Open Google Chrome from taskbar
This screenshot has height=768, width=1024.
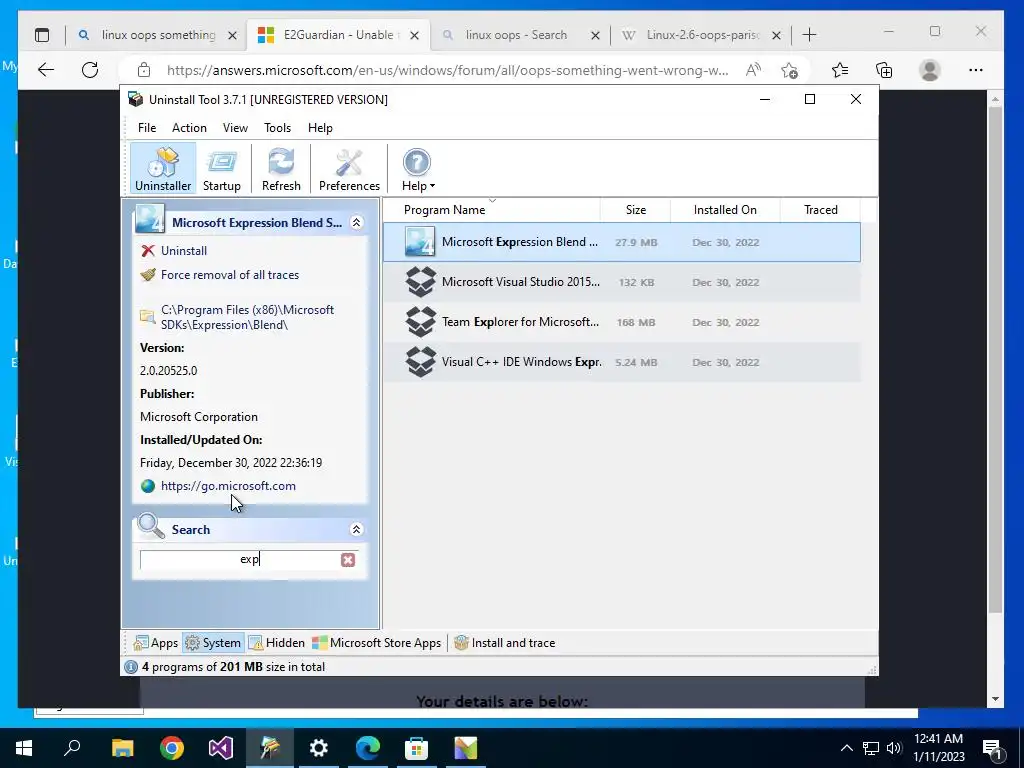point(172,748)
